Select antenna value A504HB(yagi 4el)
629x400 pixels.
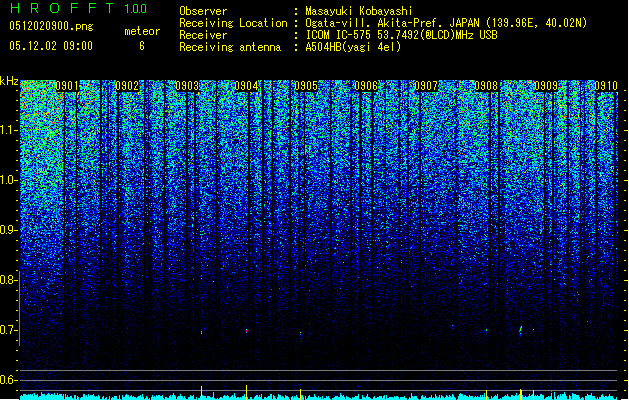[353, 47]
